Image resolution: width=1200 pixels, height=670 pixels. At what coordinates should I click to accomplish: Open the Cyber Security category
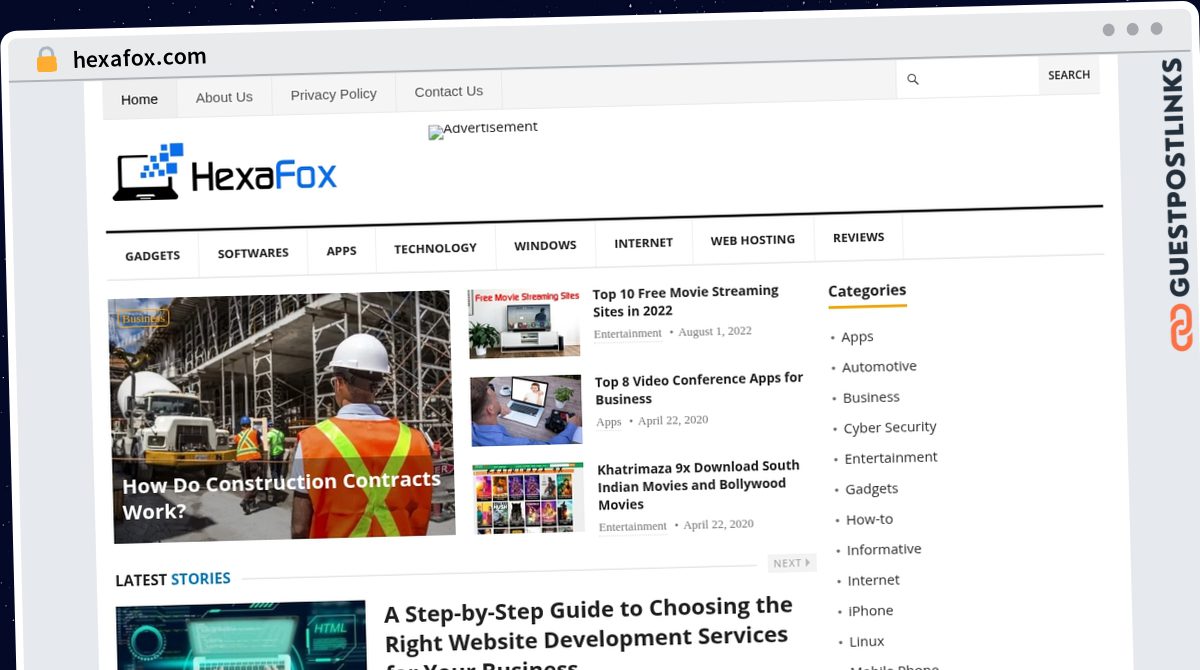pyautogui.click(x=889, y=427)
